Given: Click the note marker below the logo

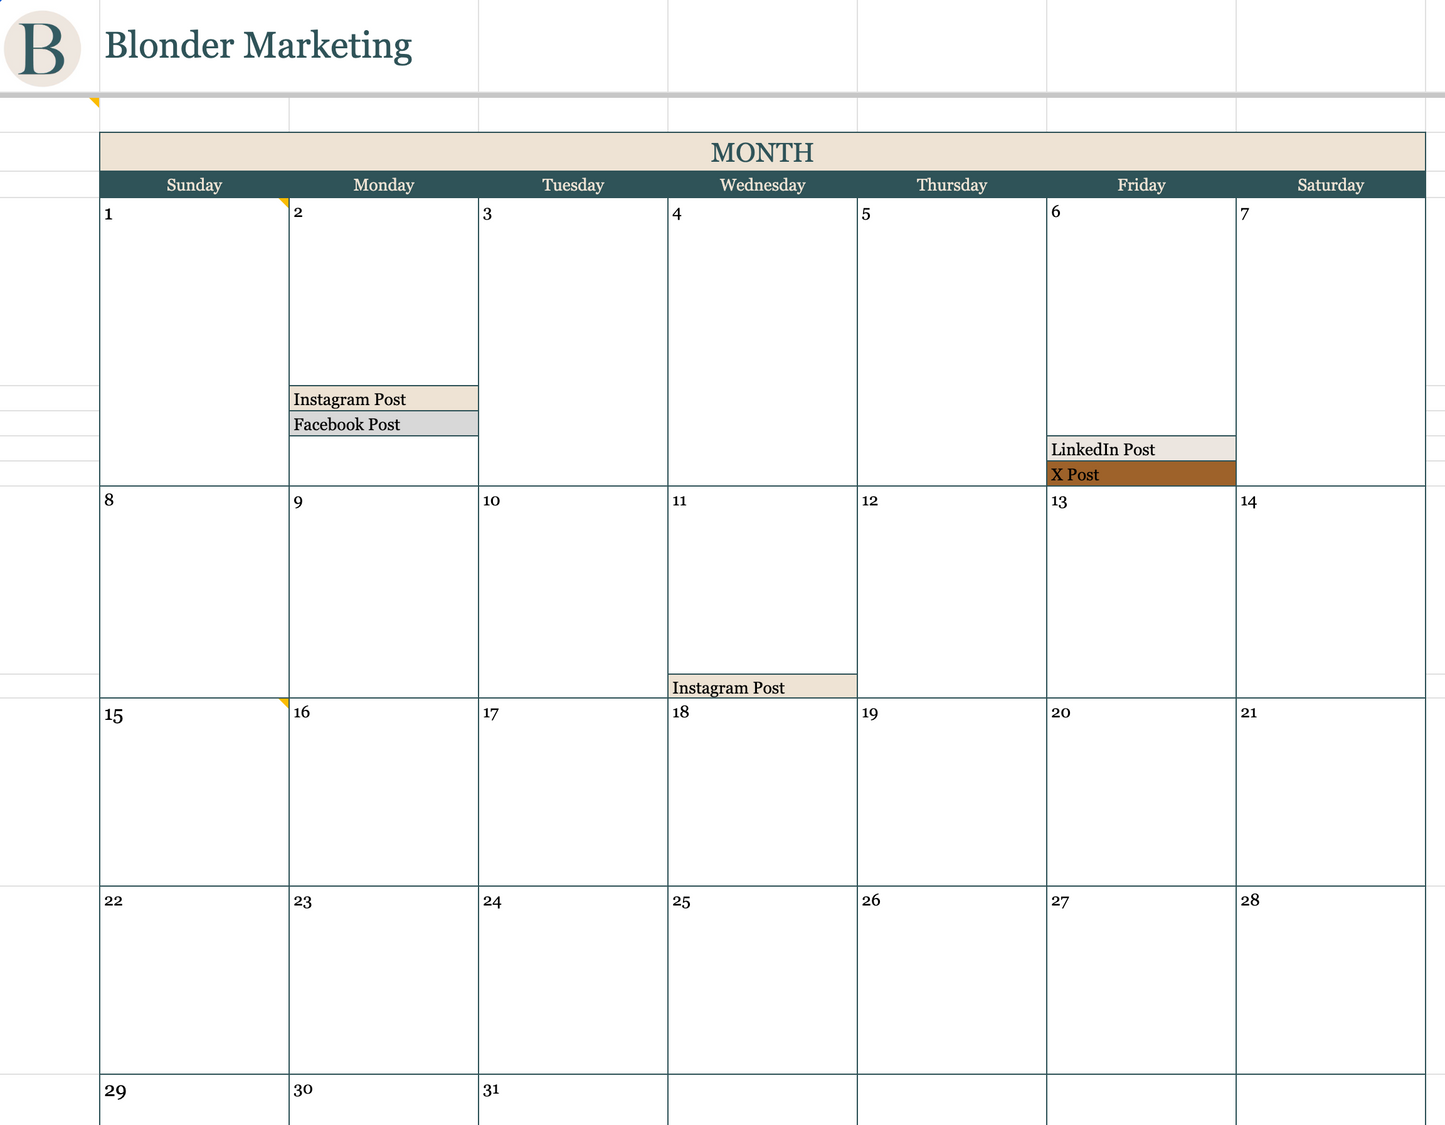Looking at the screenshot, I should pos(95,102).
